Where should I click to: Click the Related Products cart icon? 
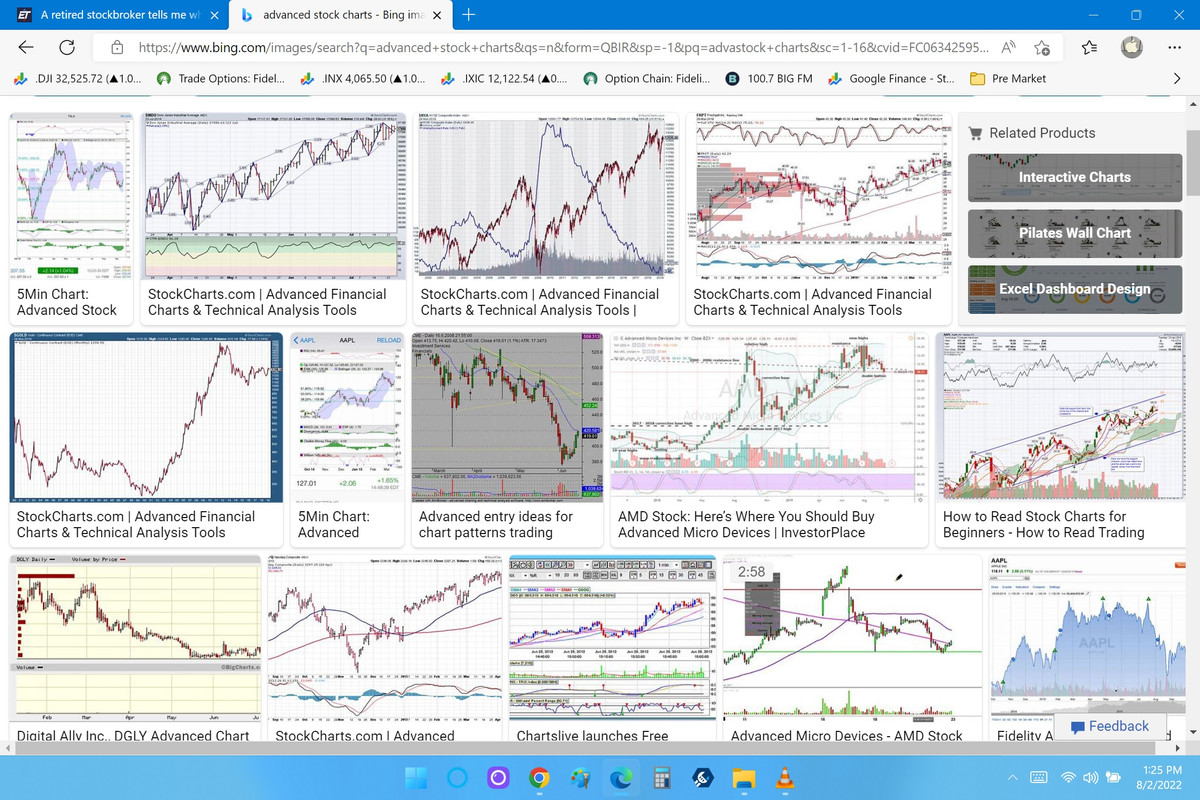pyautogui.click(x=974, y=132)
